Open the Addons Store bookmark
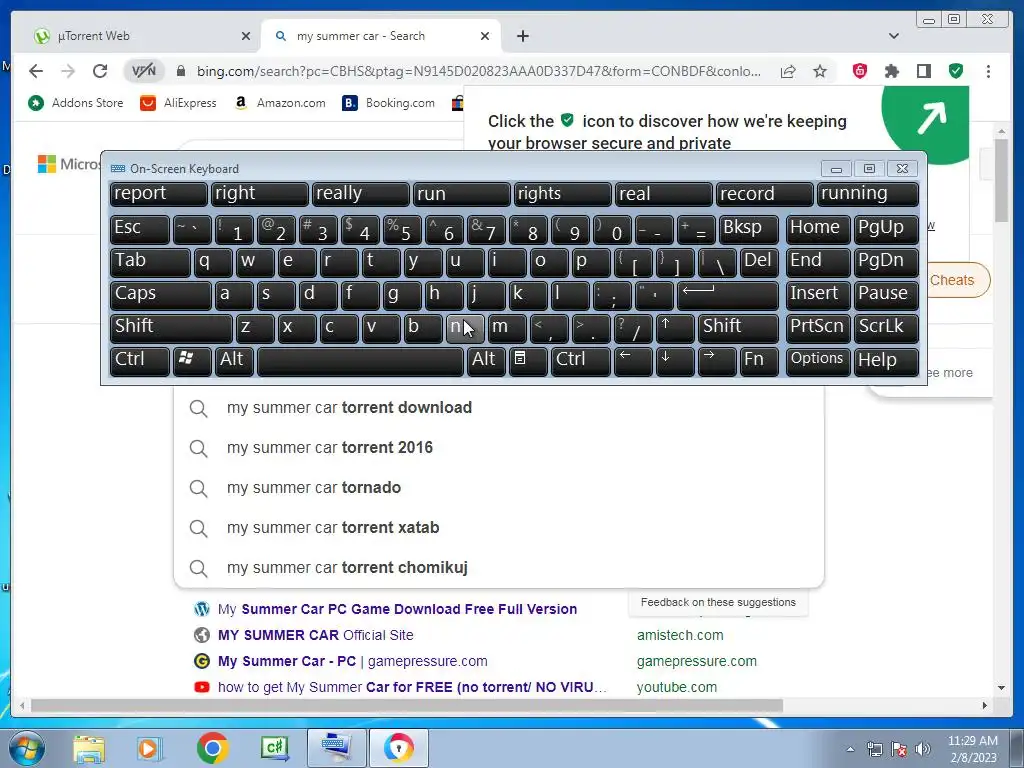 pyautogui.click(x=76, y=103)
